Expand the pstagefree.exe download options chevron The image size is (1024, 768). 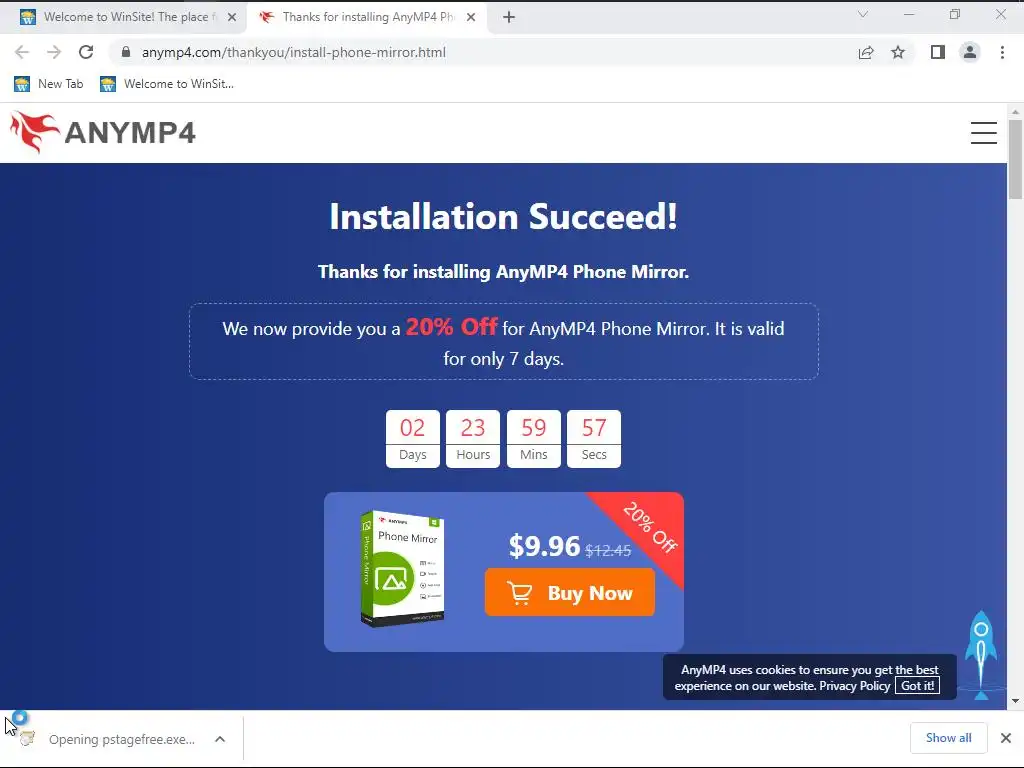point(220,739)
